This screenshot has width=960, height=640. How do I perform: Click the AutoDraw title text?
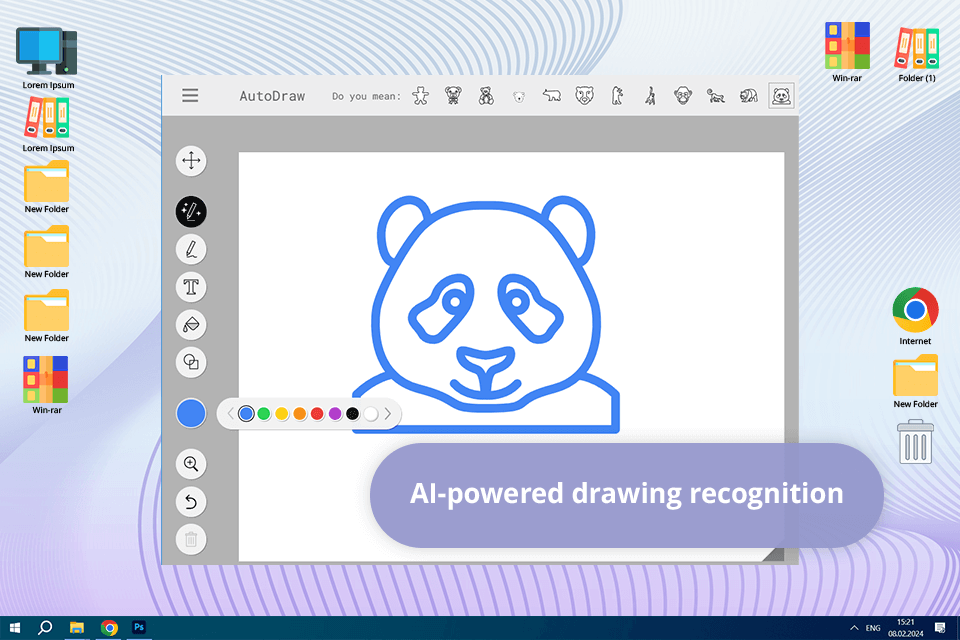pyautogui.click(x=272, y=96)
